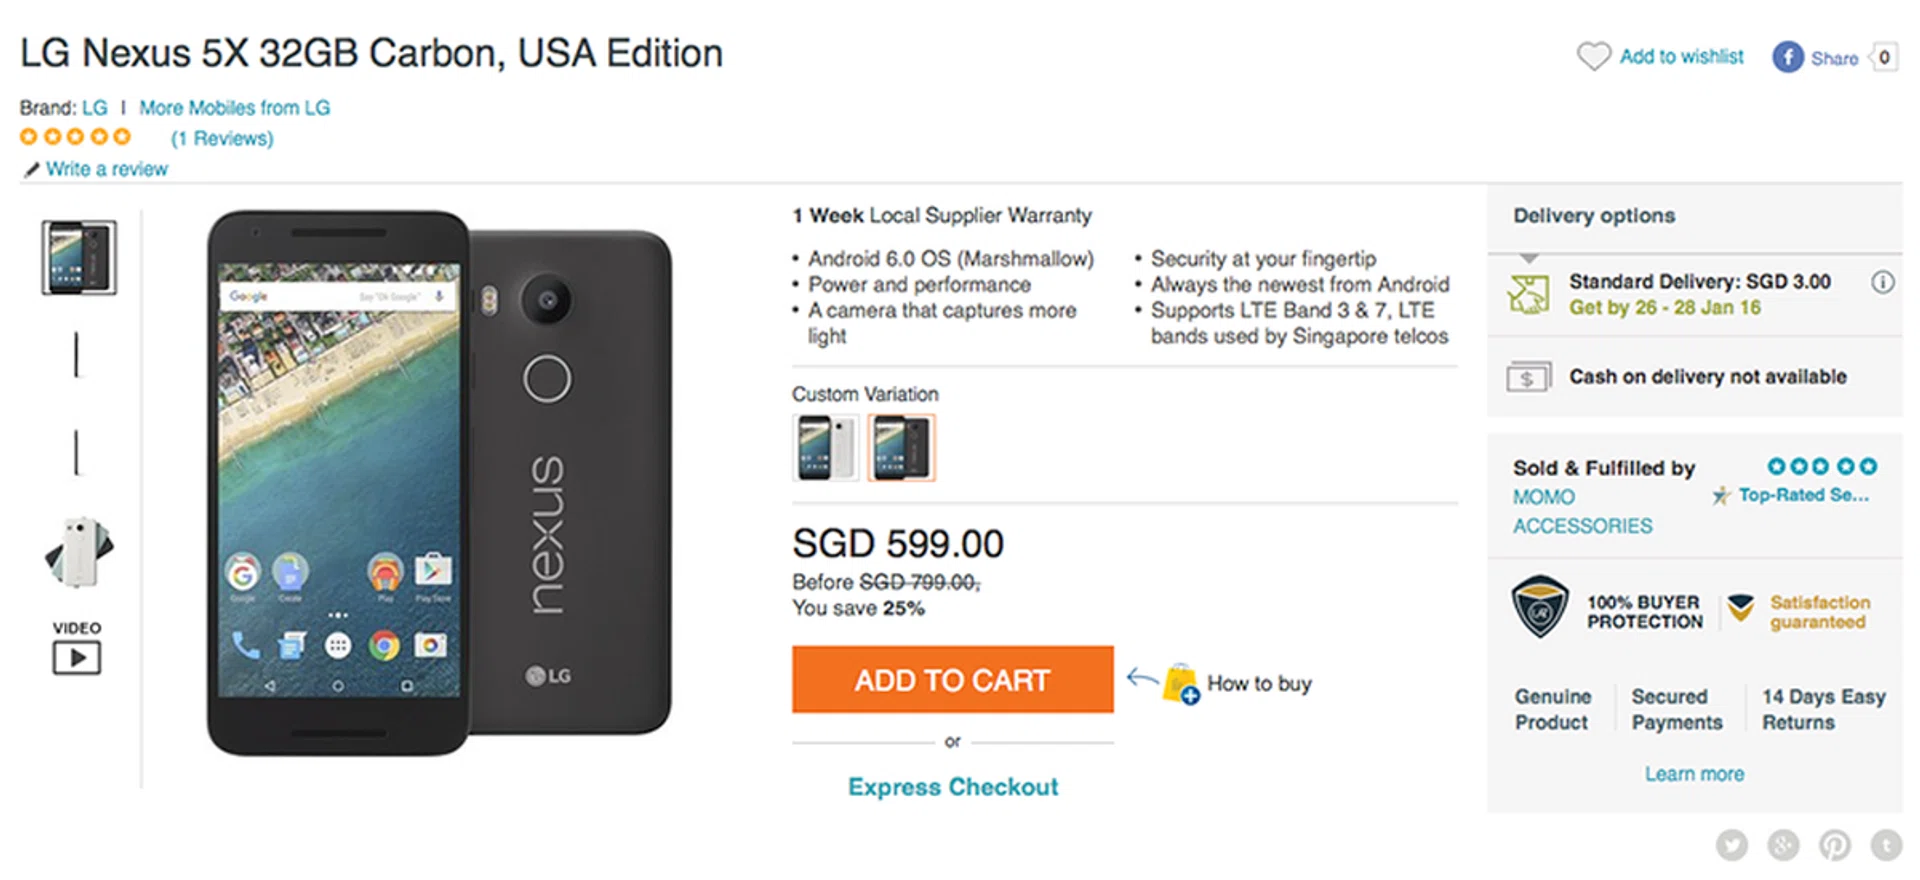Image resolution: width=1920 pixels, height=880 pixels.
Task: Click the info icon beside Standard Delivery
Action: [1882, 283]
